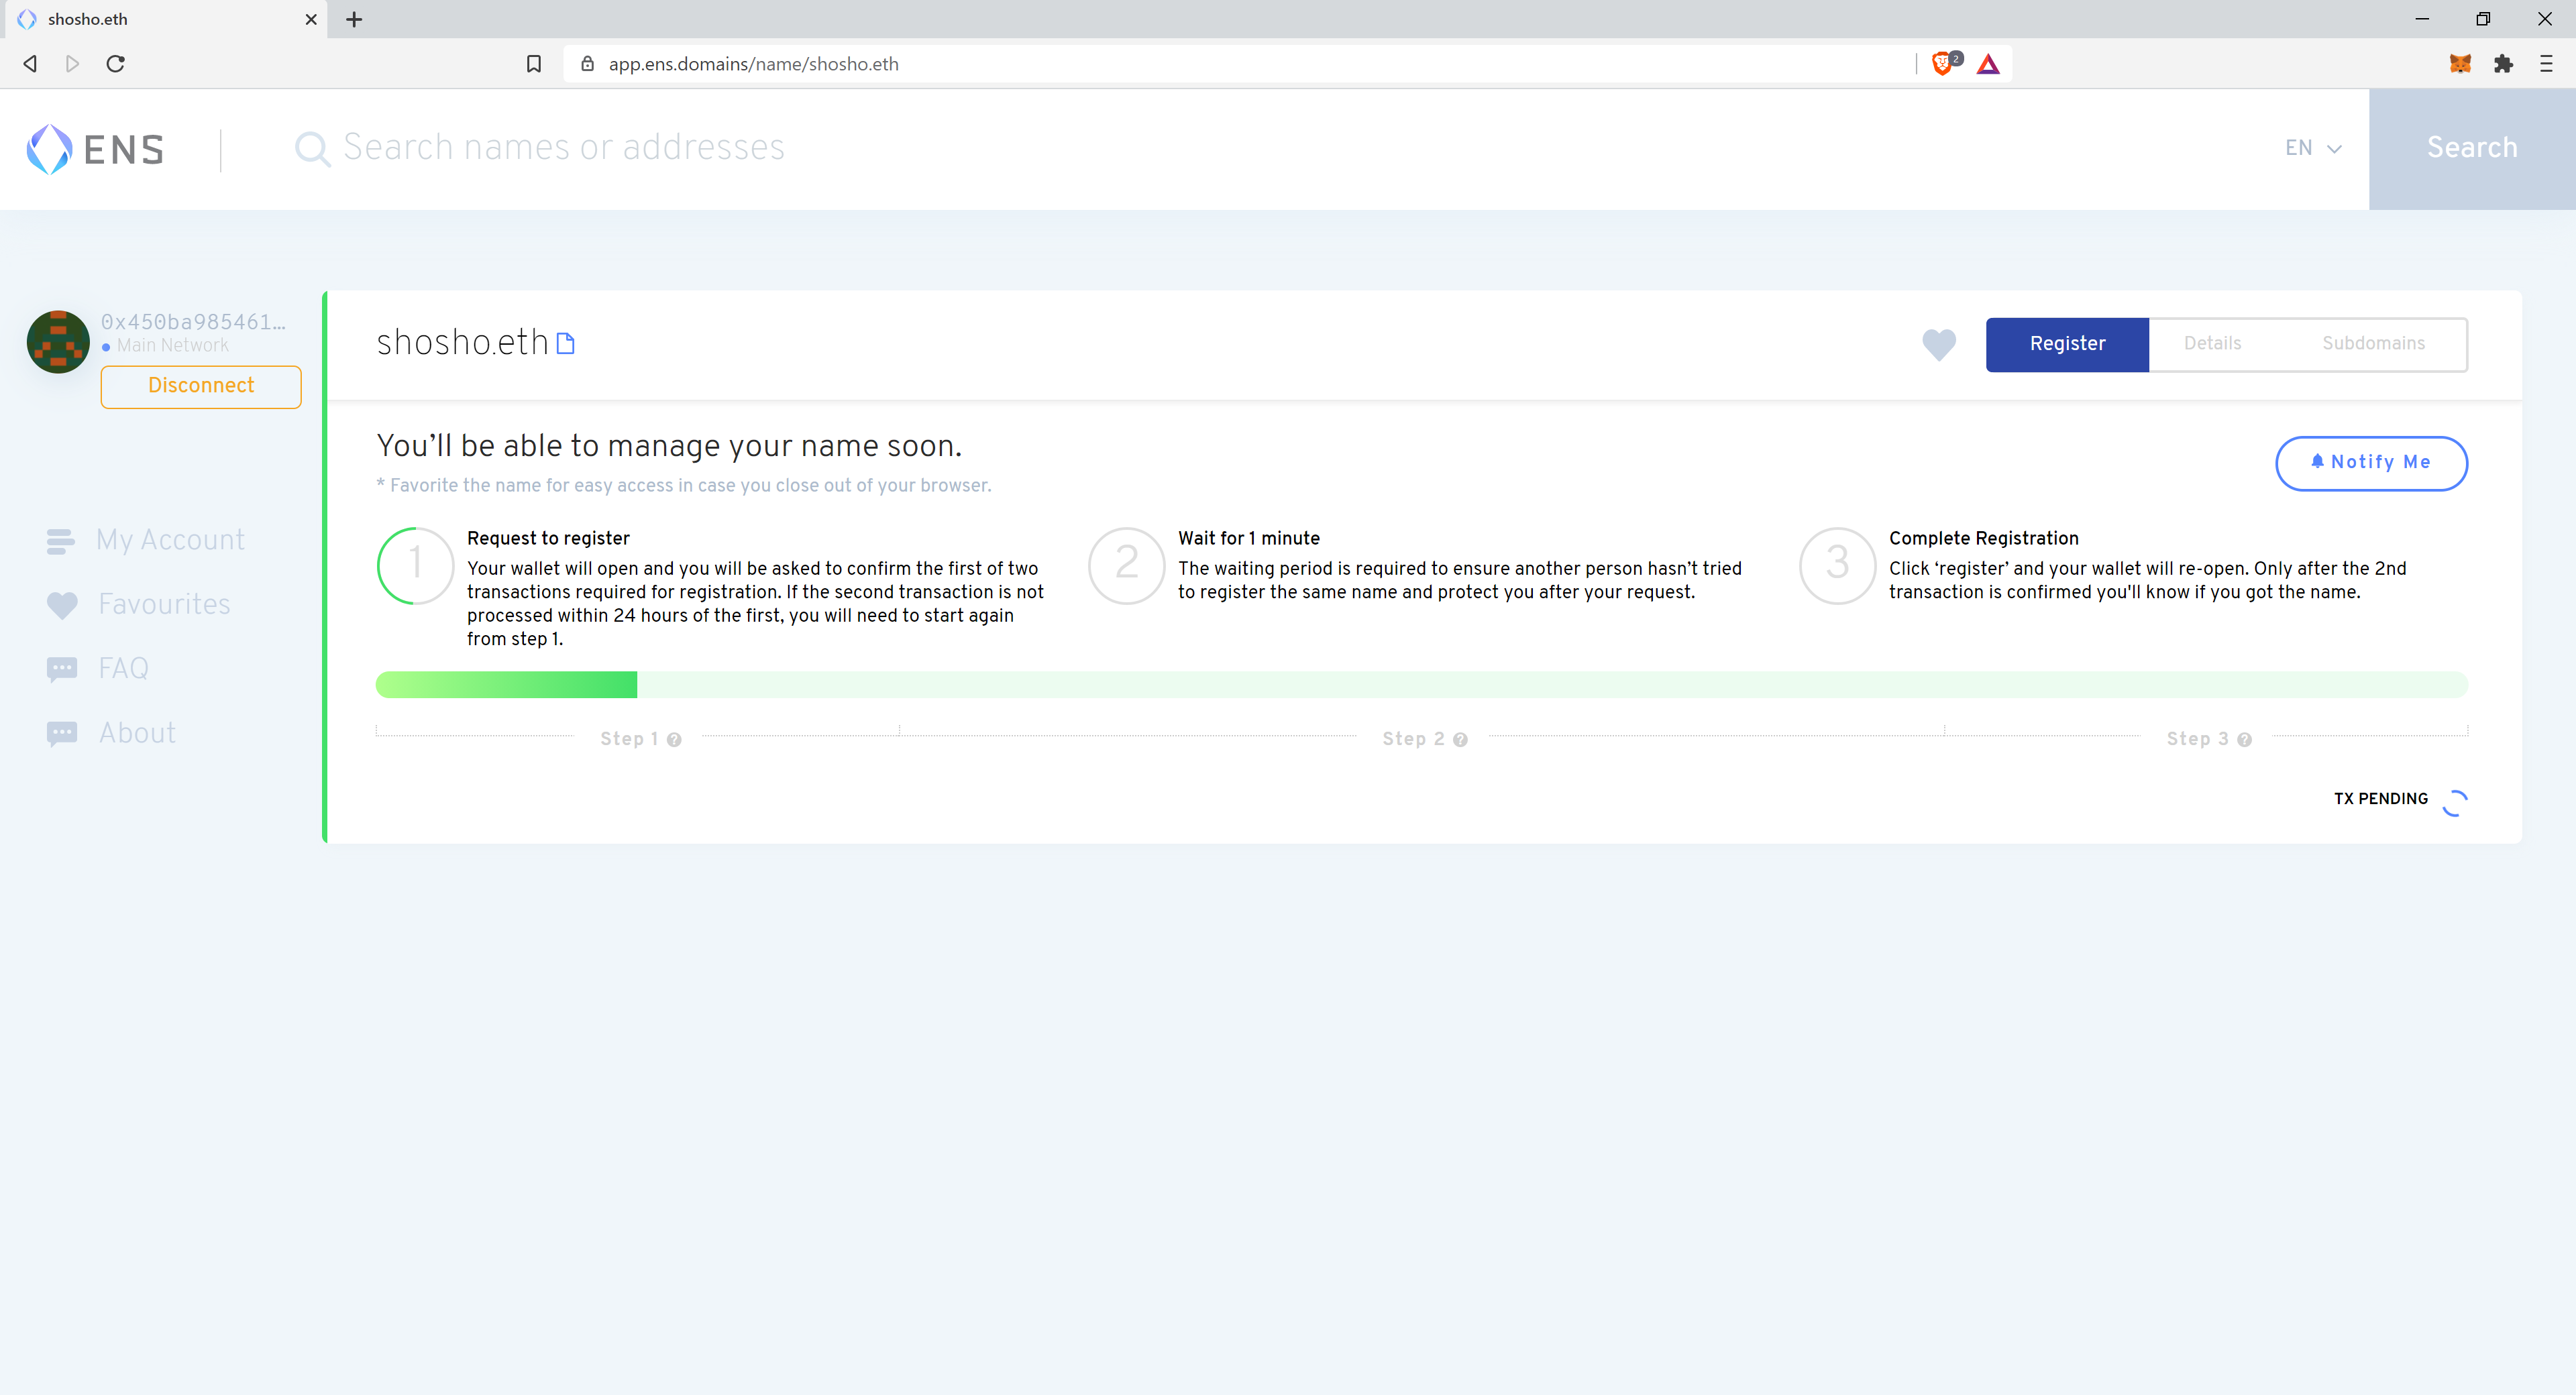Viewport: 2576px width, 1395px height.
Task: Click the 'Complete Registration' heading
Action: [x=1984, y=538]
